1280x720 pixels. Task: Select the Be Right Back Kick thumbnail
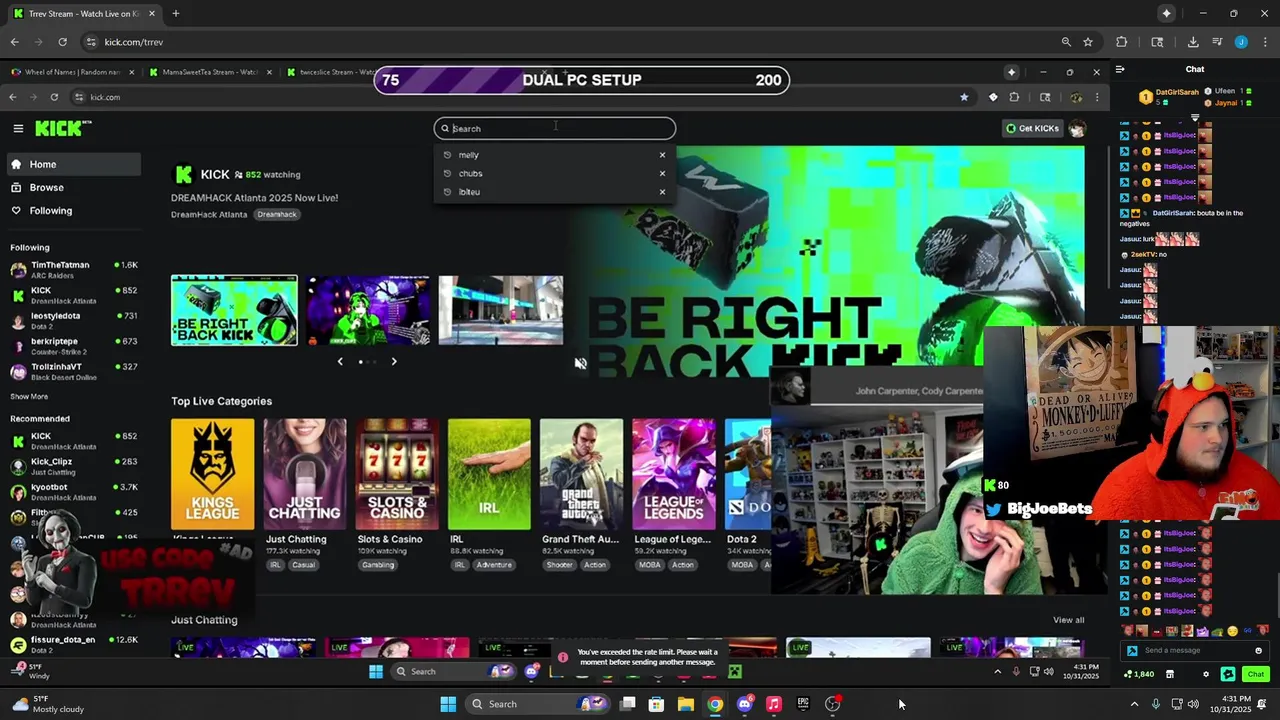234,310
